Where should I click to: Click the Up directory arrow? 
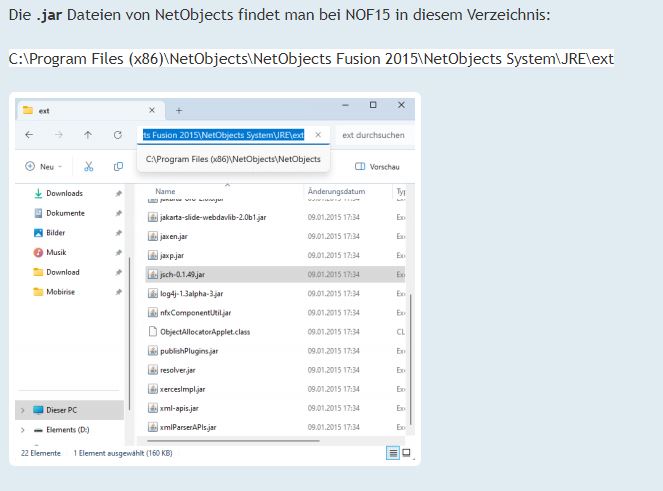pyautogui.click(x=88, y=135)
